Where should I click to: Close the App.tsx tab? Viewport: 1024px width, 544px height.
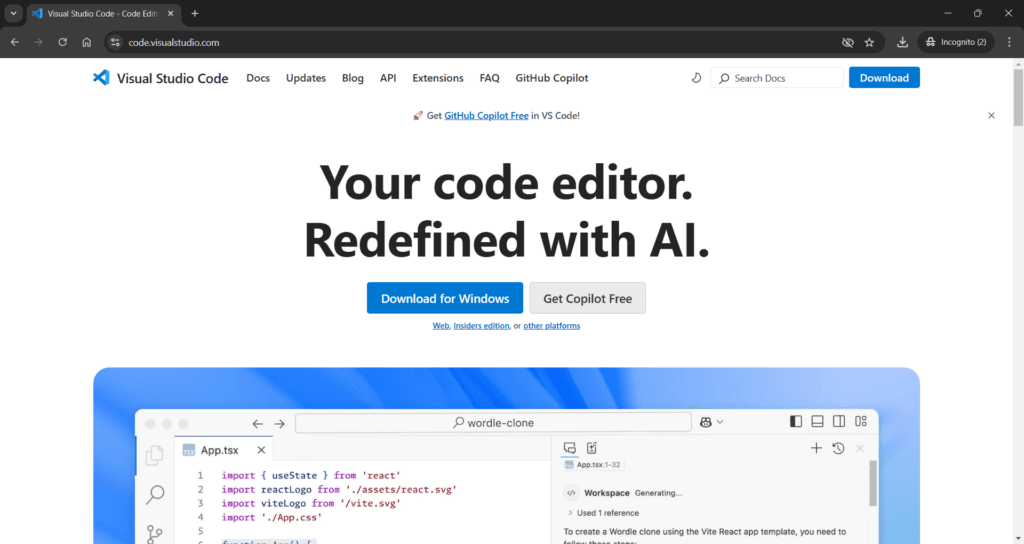point(261,450)
